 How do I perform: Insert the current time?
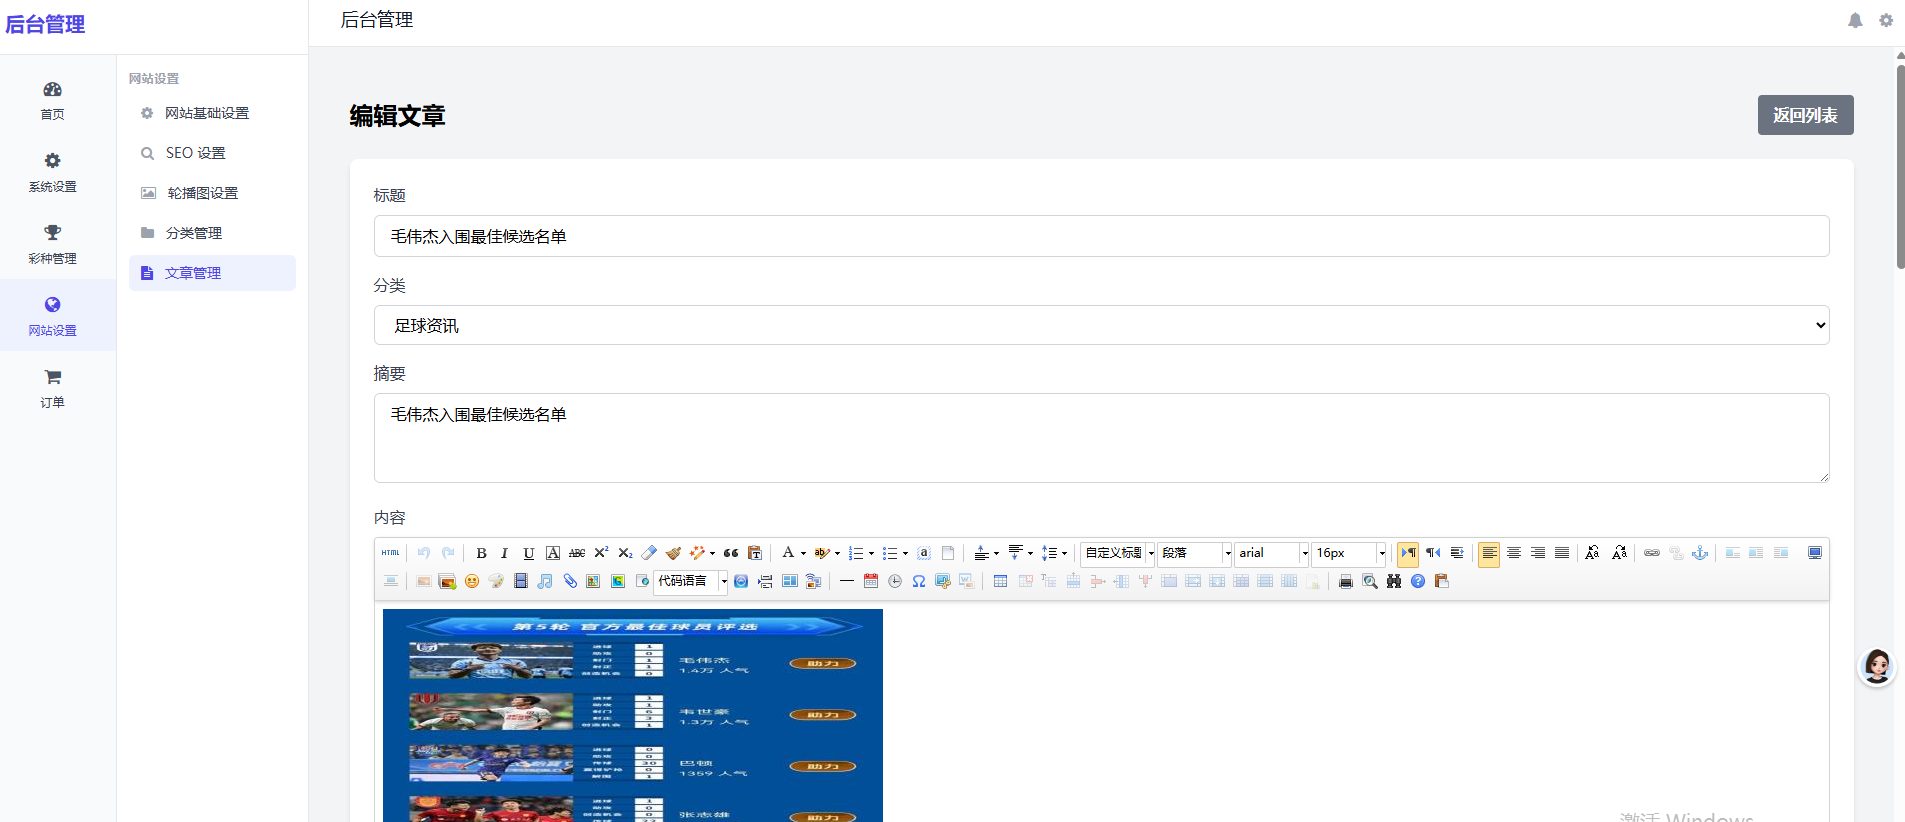point(895,581)
